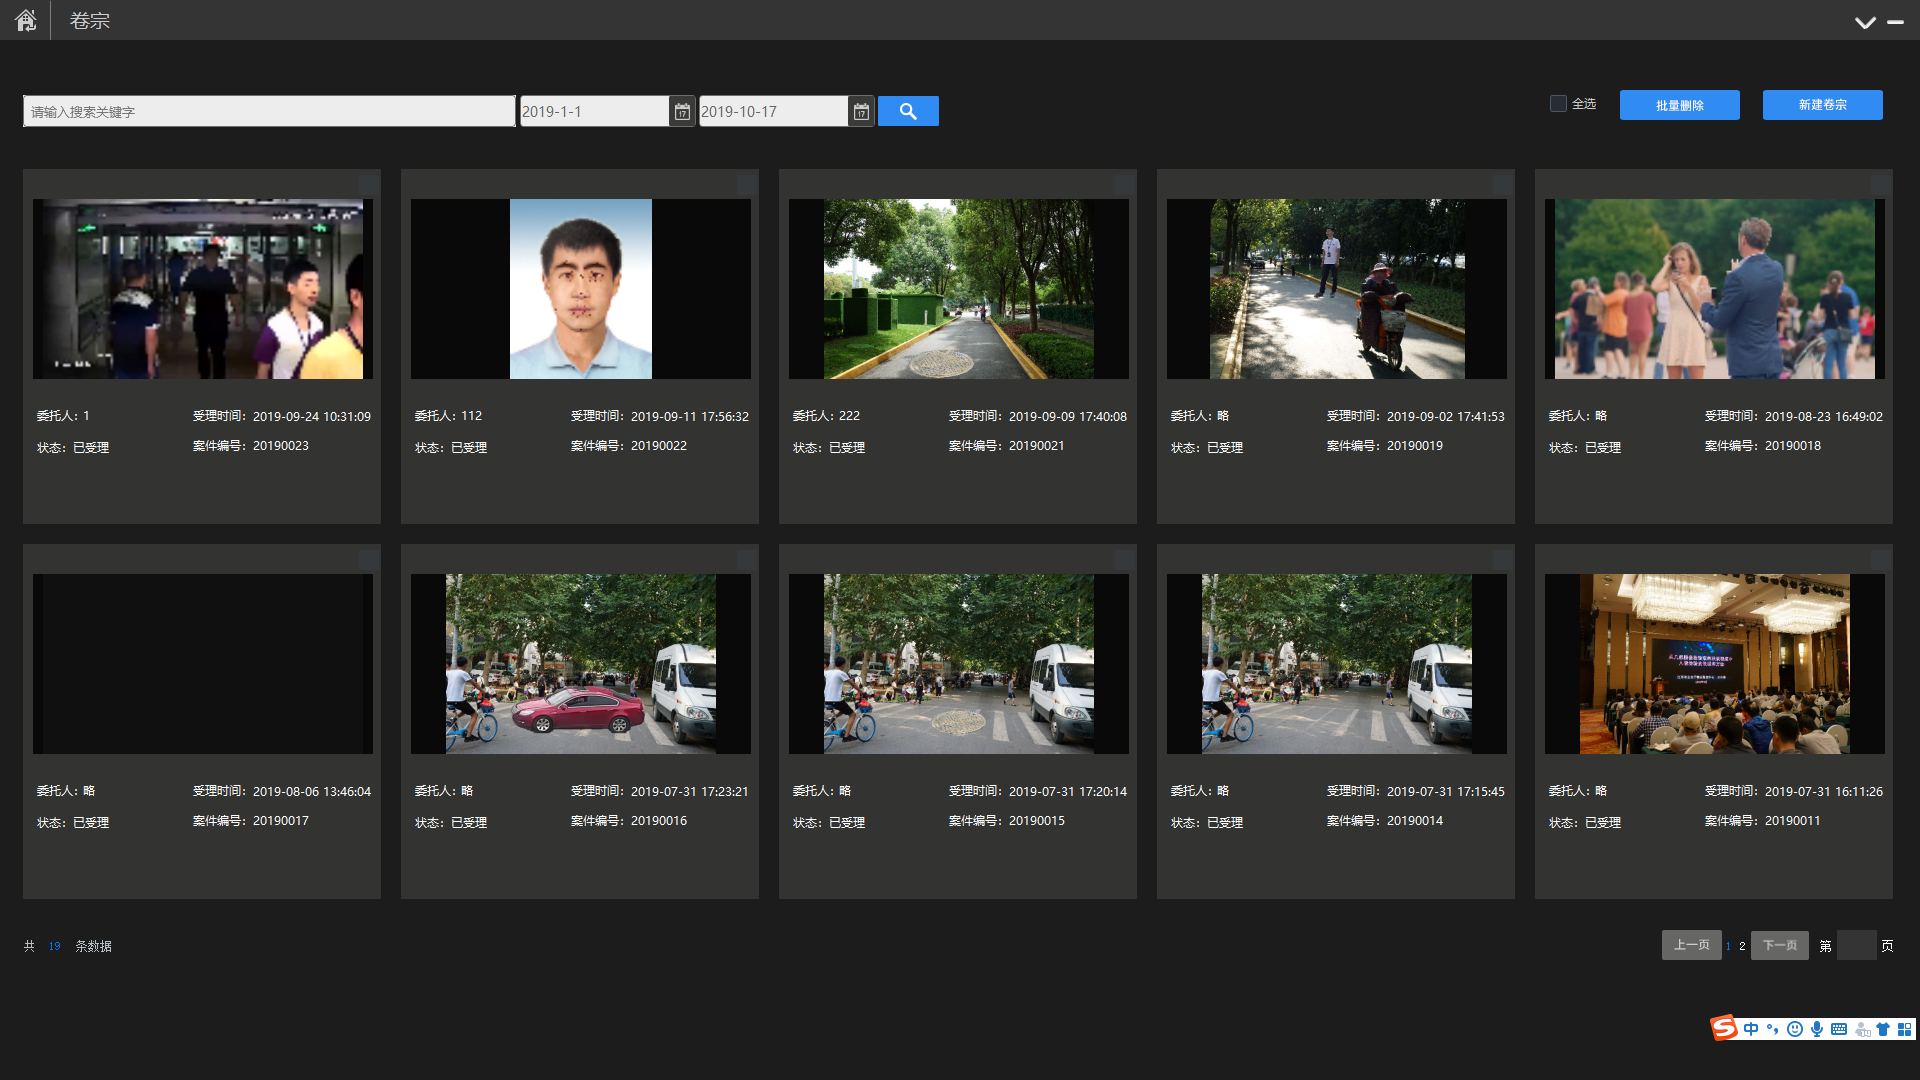Click acceptance time 2019-07-31 17:20:14
The image size is (1920, 1080).
(x=1068, y=792)
